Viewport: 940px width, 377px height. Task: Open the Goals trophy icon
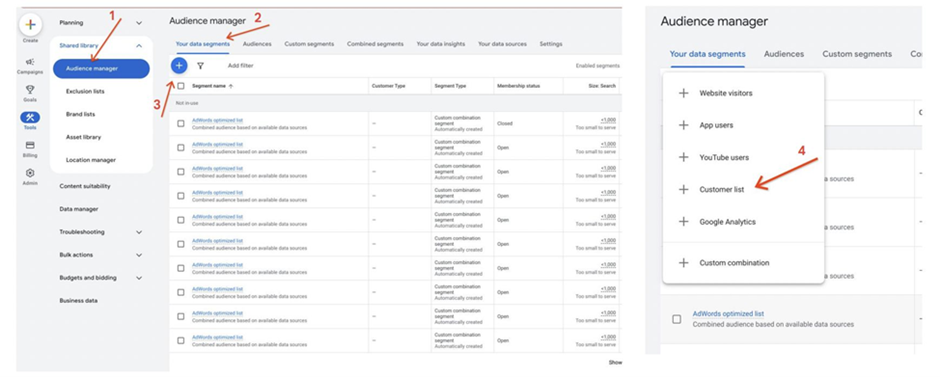pyautogui.click(x=30, y=89)
